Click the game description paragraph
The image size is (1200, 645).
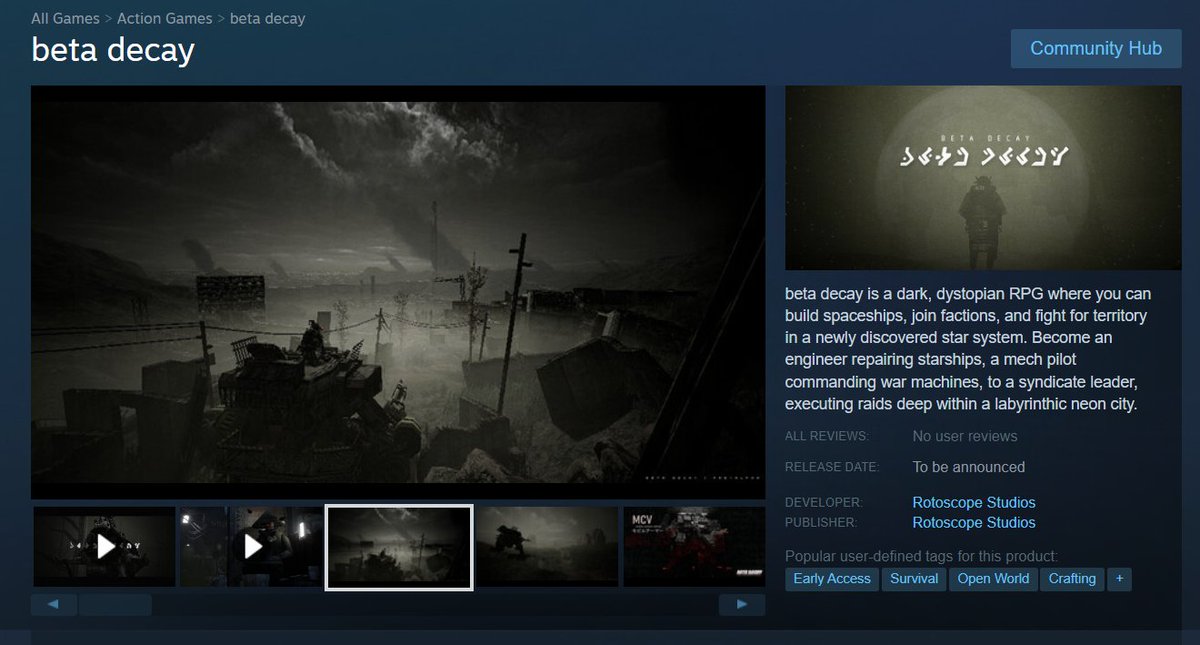click(969, 349)
